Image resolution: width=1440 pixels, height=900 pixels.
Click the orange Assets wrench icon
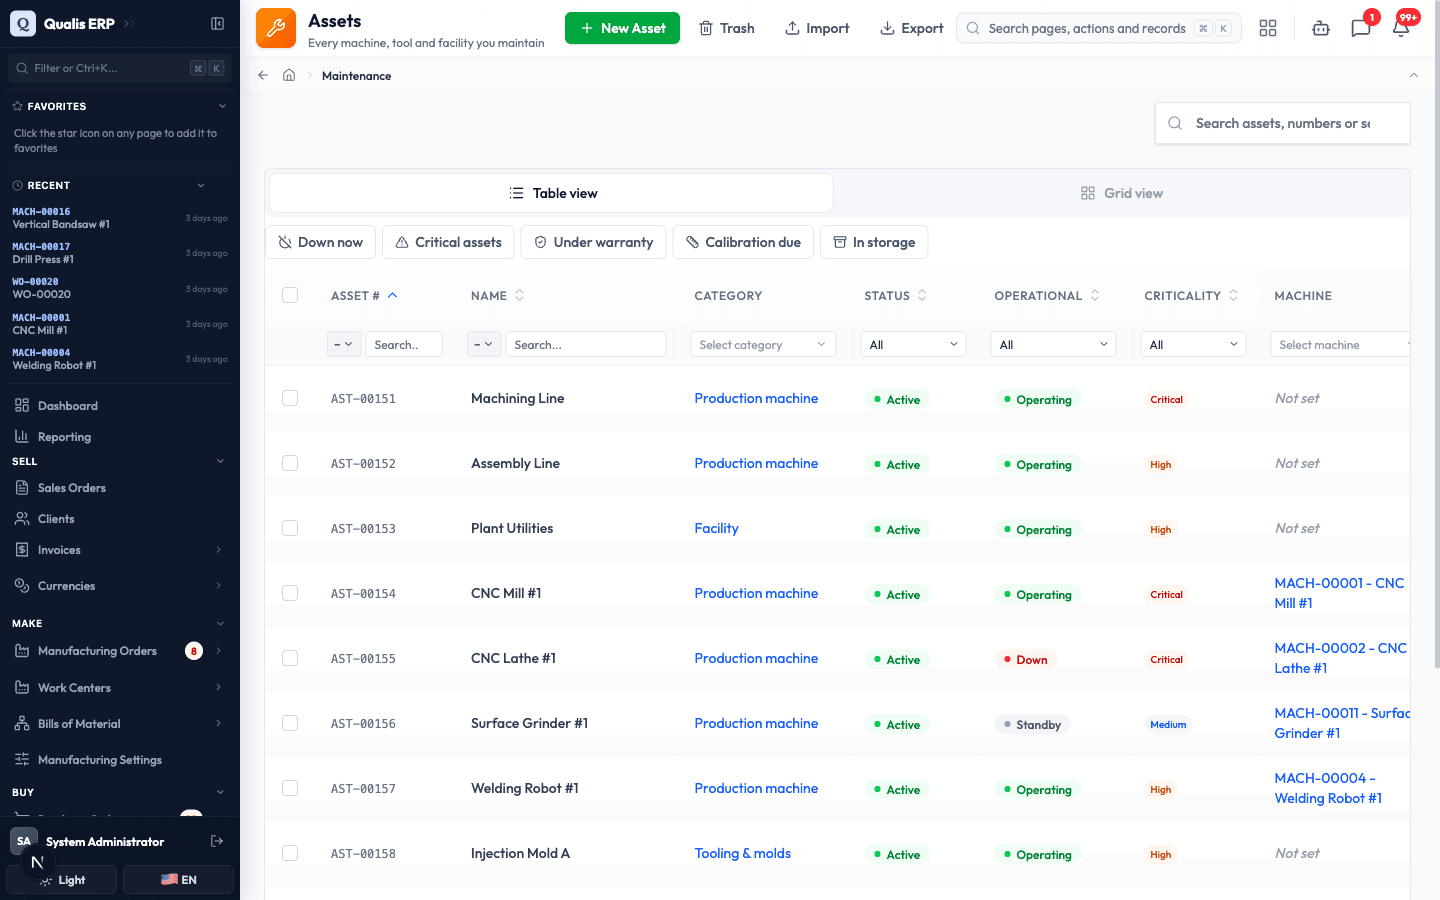(x=276, y=28)
